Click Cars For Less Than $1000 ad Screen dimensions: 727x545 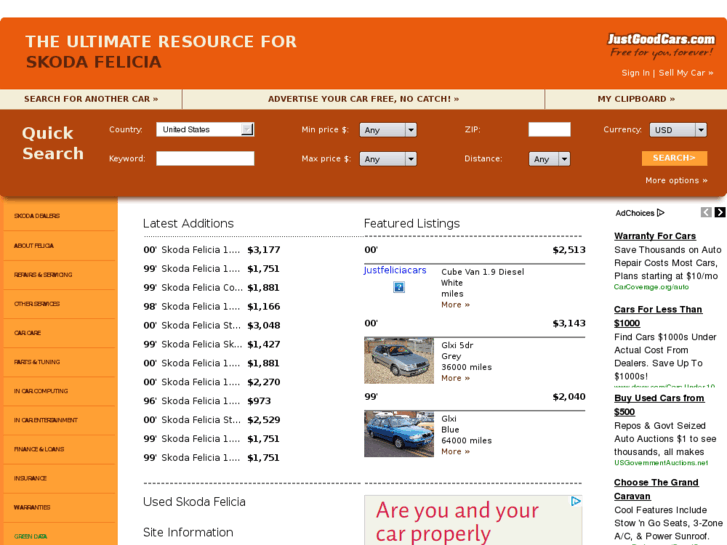click(658, 316)
